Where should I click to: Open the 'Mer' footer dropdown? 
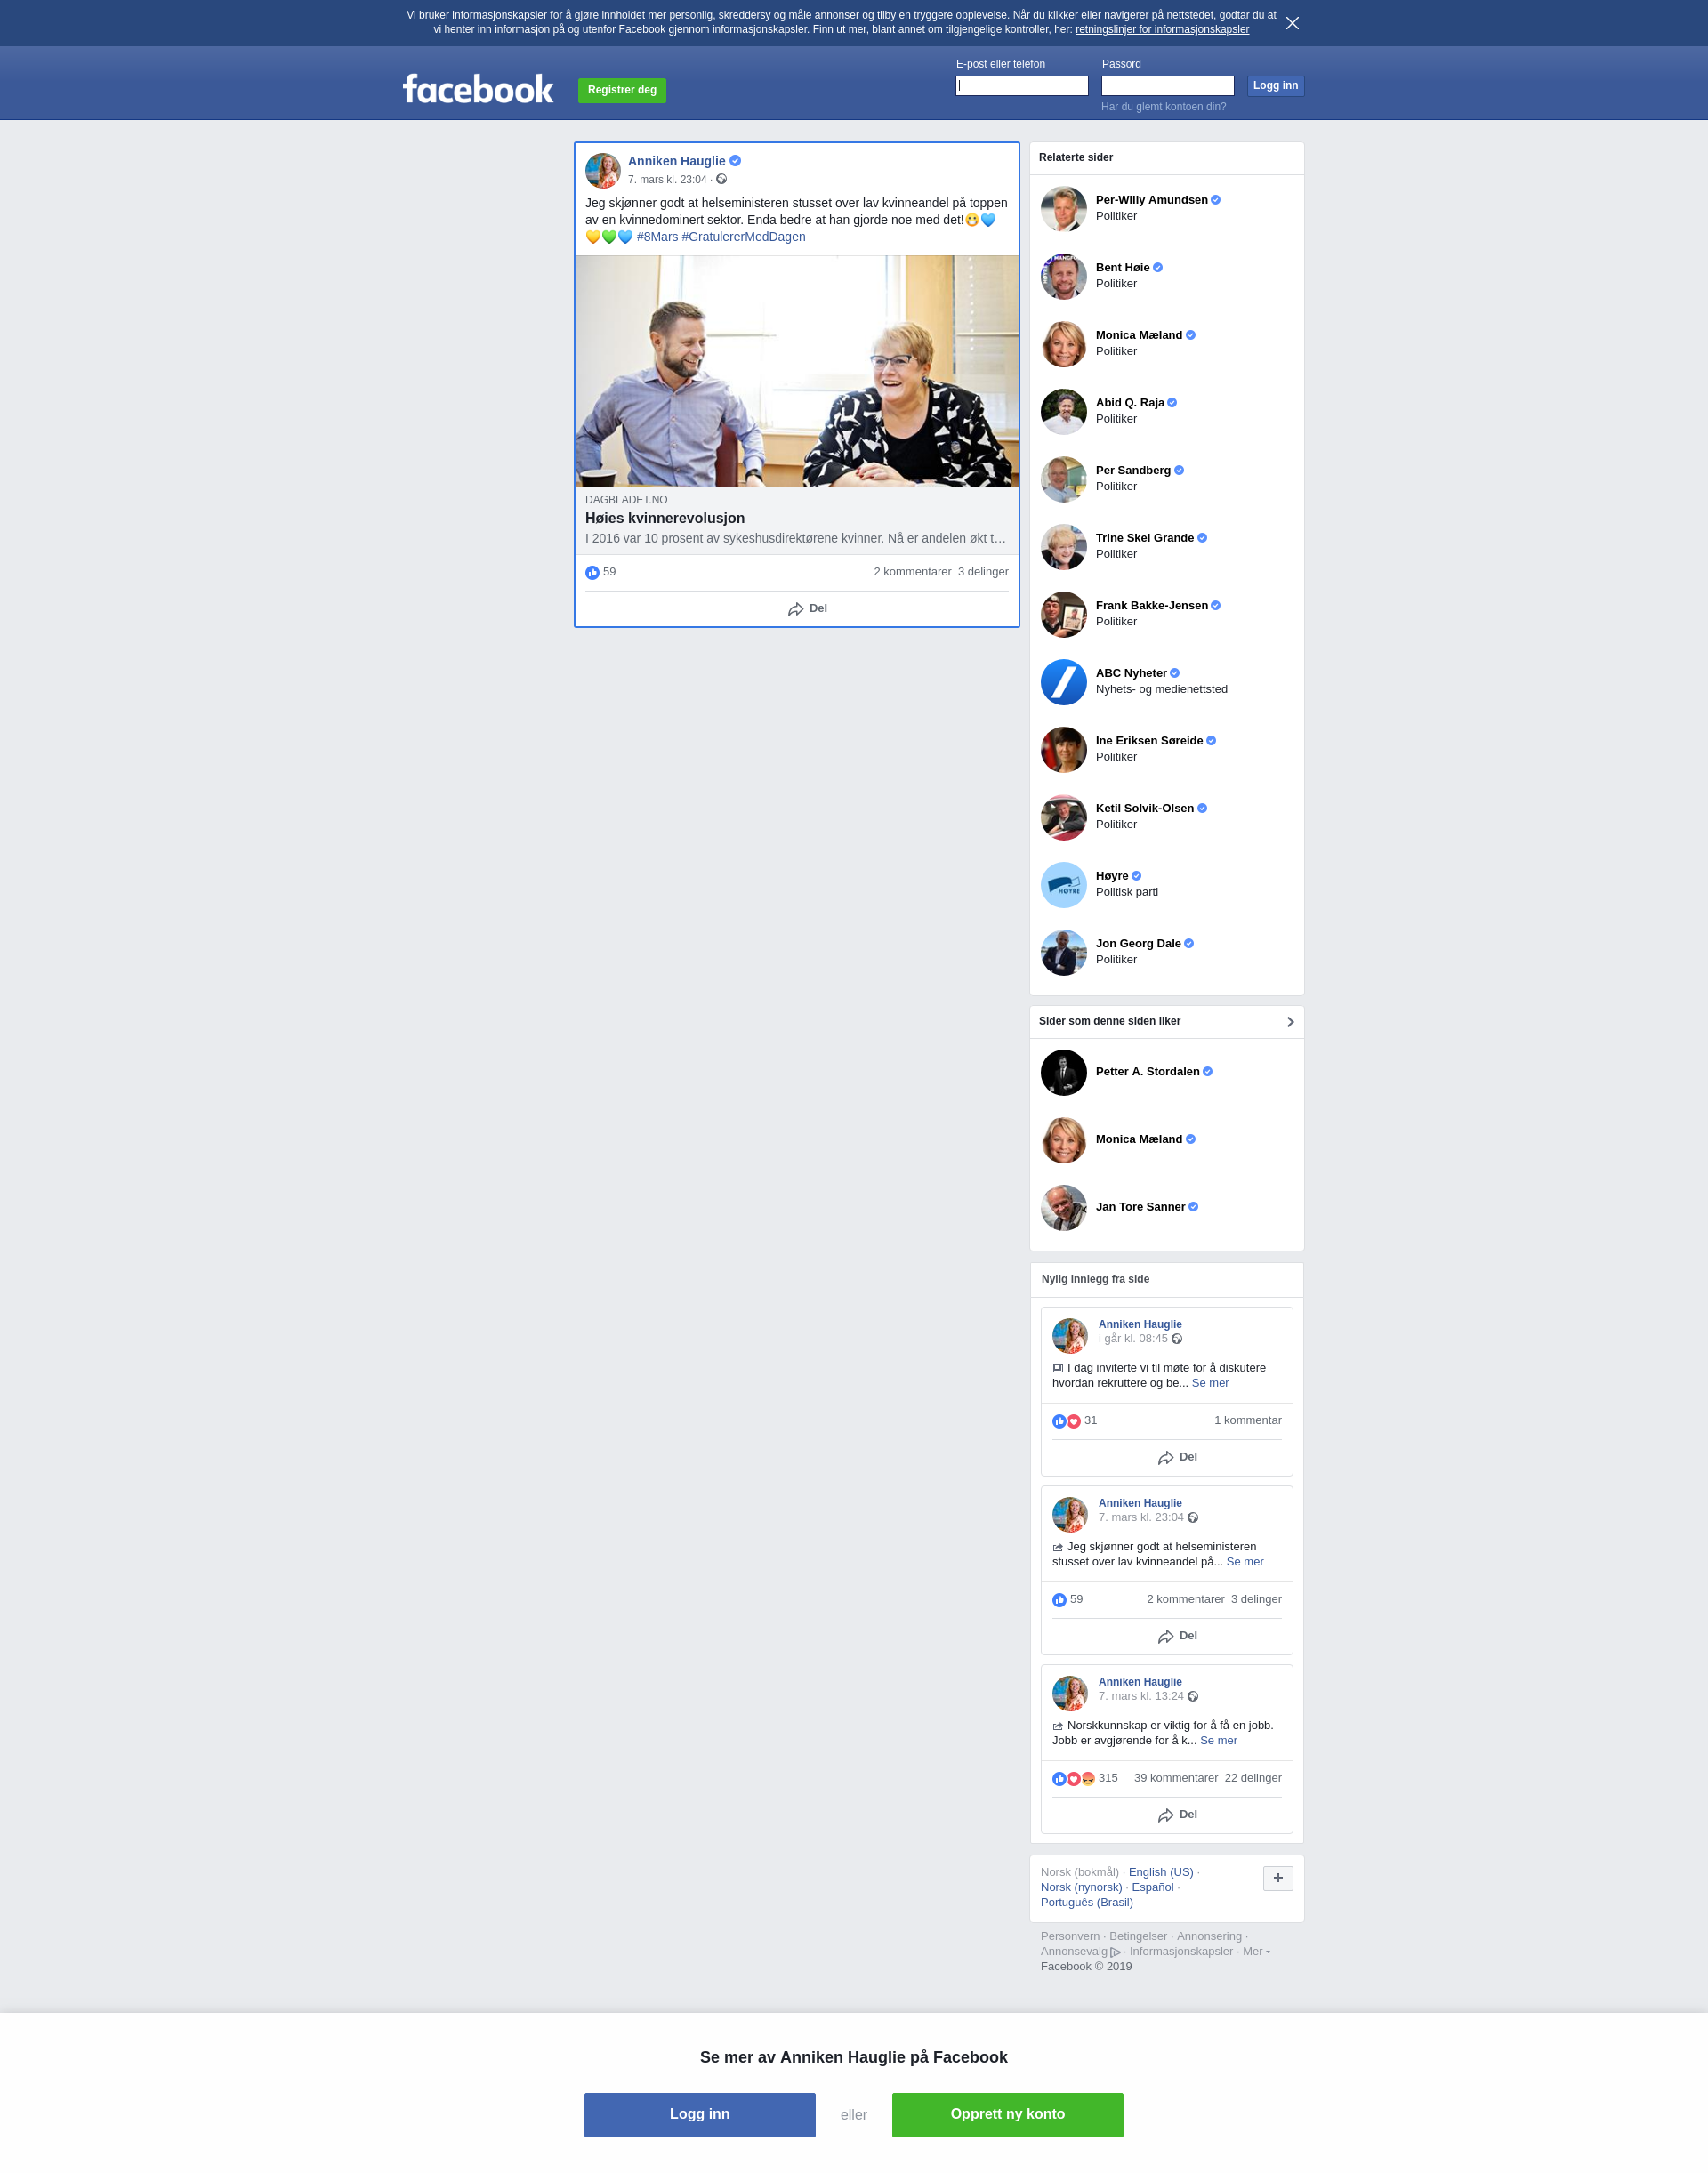(x=1256, y=1951)
